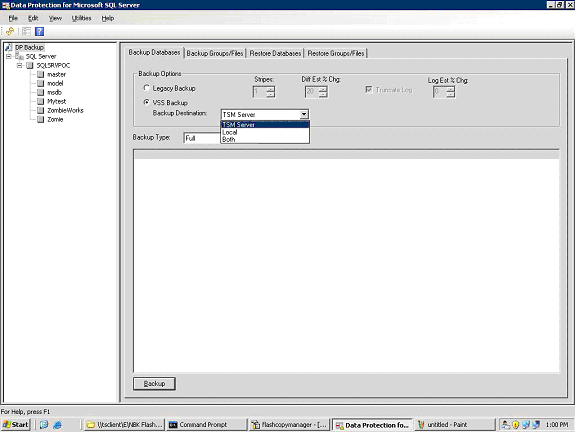575x432 pixels.
Task: Collapse the SQLSRVPOC tree node
Action: click(20, 66)
